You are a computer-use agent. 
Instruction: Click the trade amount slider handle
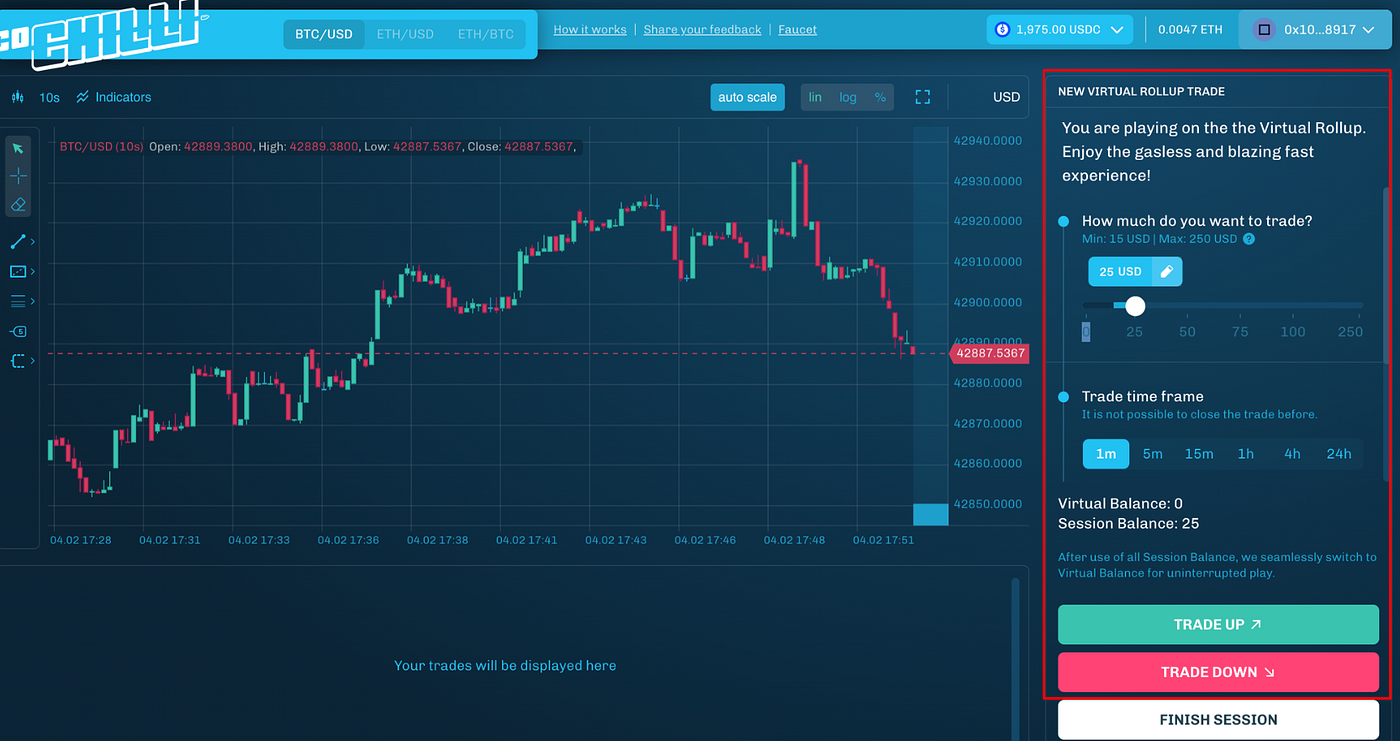click(x=1135, y=305)
